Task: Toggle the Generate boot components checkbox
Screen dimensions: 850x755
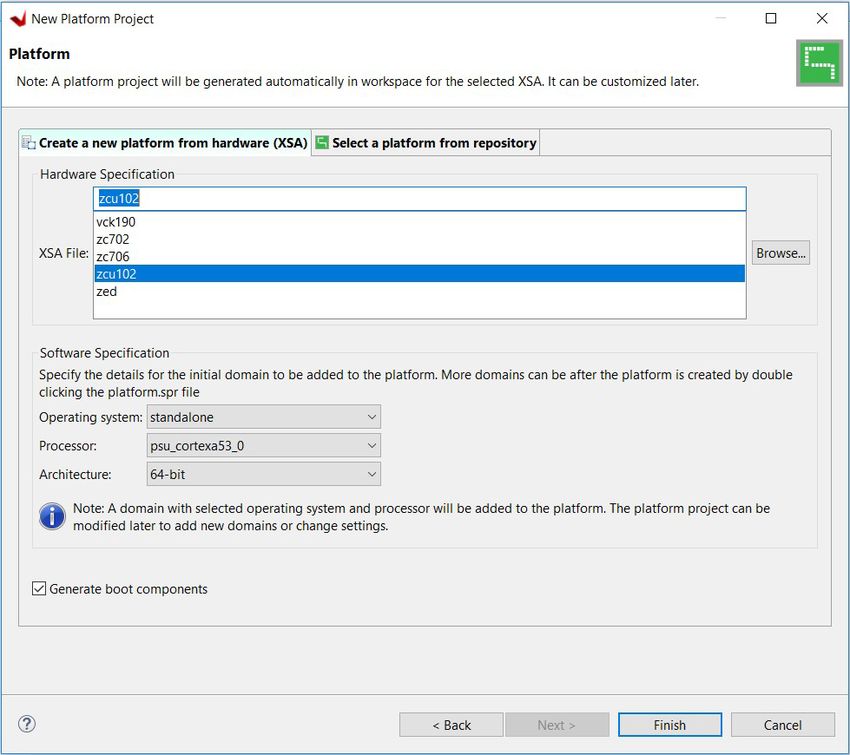Action: 38,589
